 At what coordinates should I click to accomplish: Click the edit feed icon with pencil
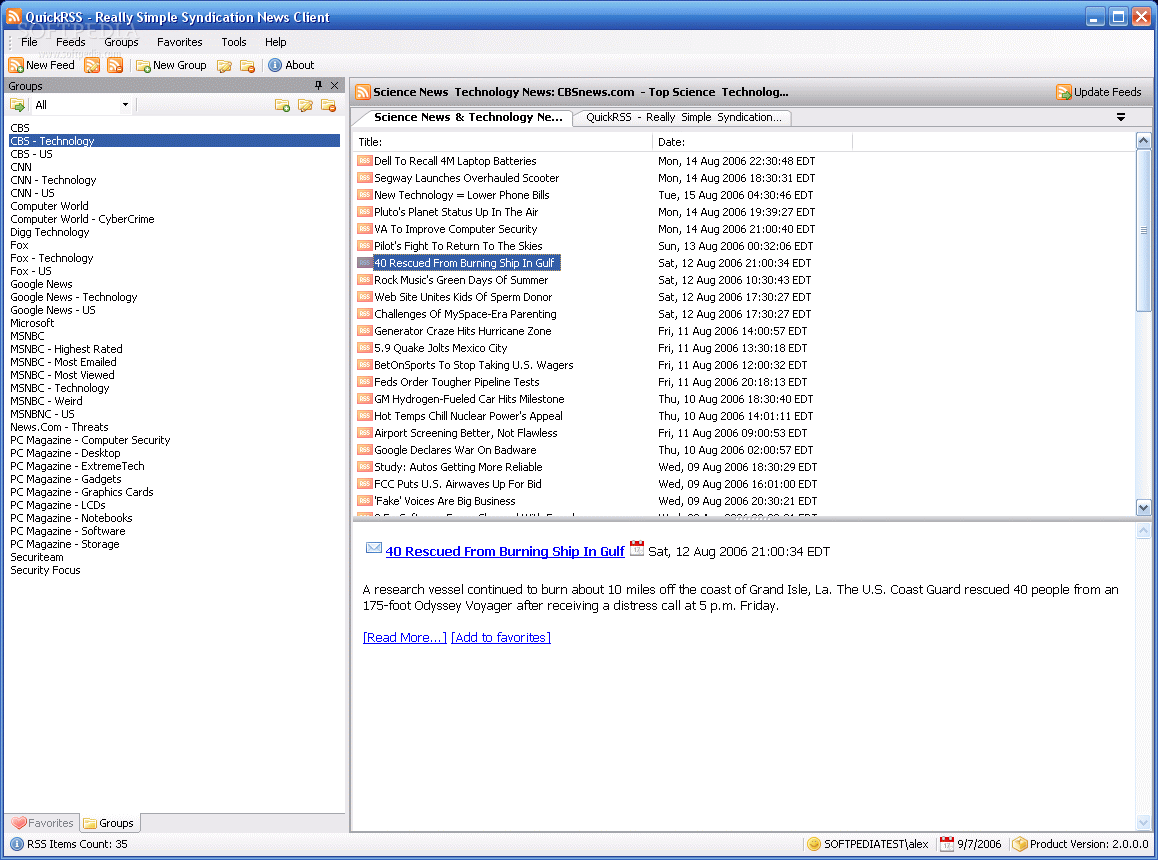pyautogui.click(x=92, y=65)
